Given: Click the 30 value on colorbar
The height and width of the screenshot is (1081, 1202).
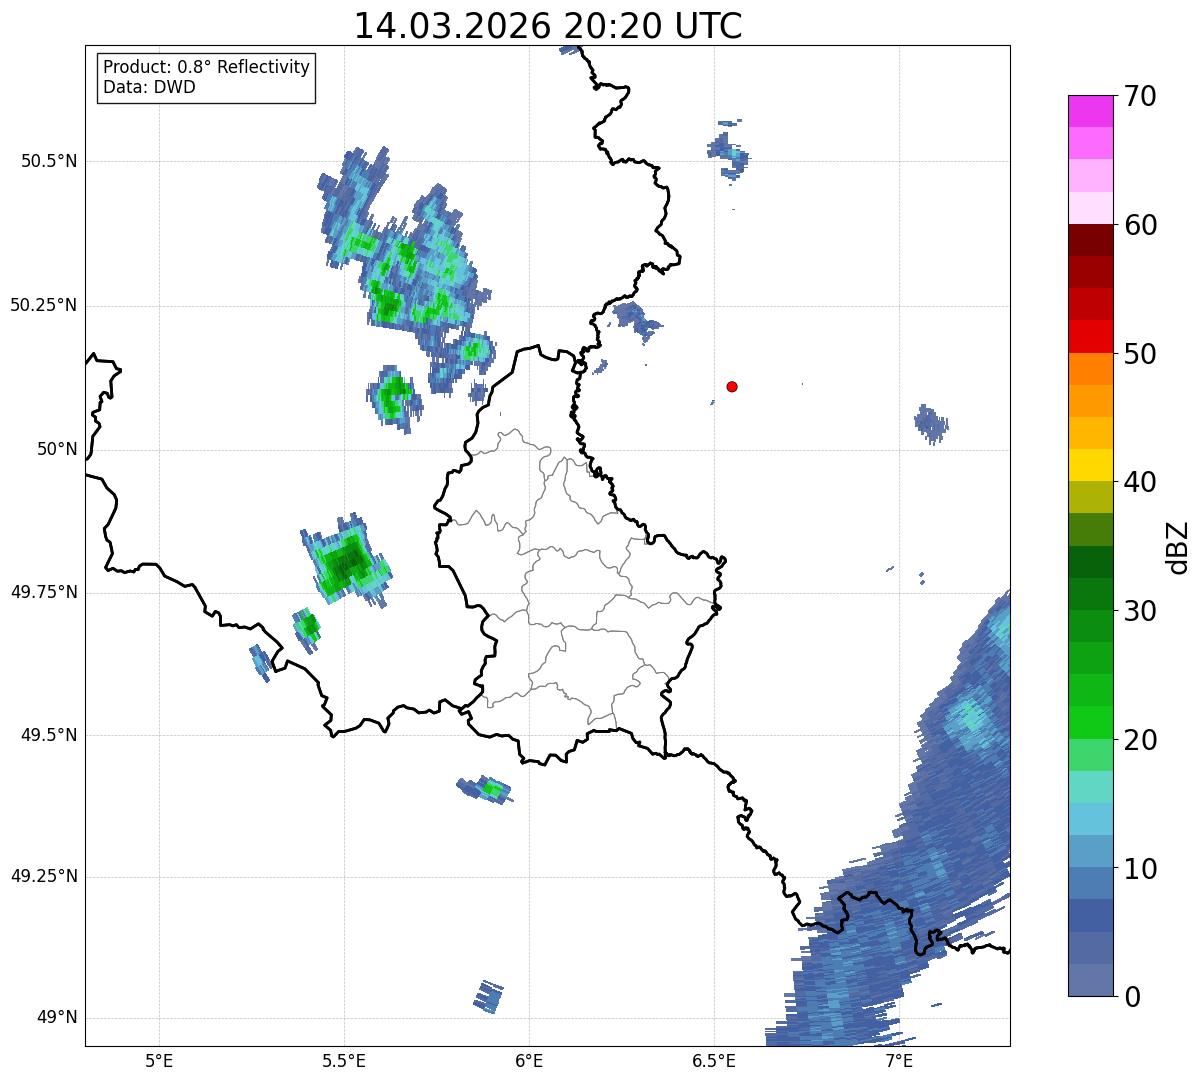Looking at the screenshot, I should point(1140,610).
